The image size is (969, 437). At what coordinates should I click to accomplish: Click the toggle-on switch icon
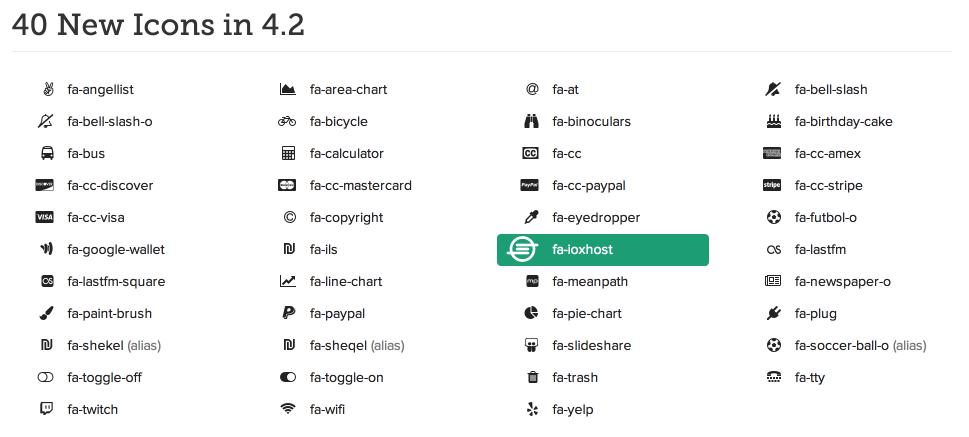288,378
